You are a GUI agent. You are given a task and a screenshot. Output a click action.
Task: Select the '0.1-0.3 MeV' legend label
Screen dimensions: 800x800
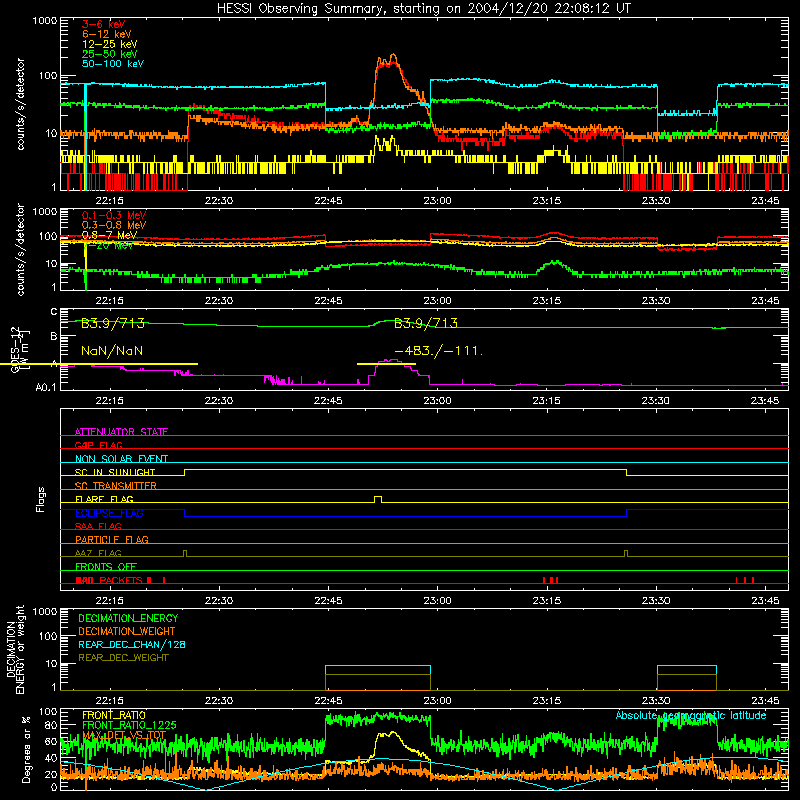point(114,215)
